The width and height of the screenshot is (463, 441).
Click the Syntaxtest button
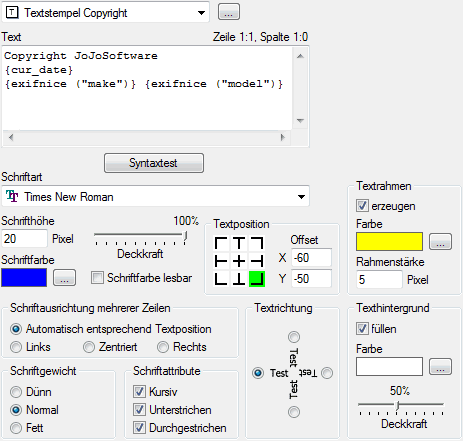click(x=154, y=163)
